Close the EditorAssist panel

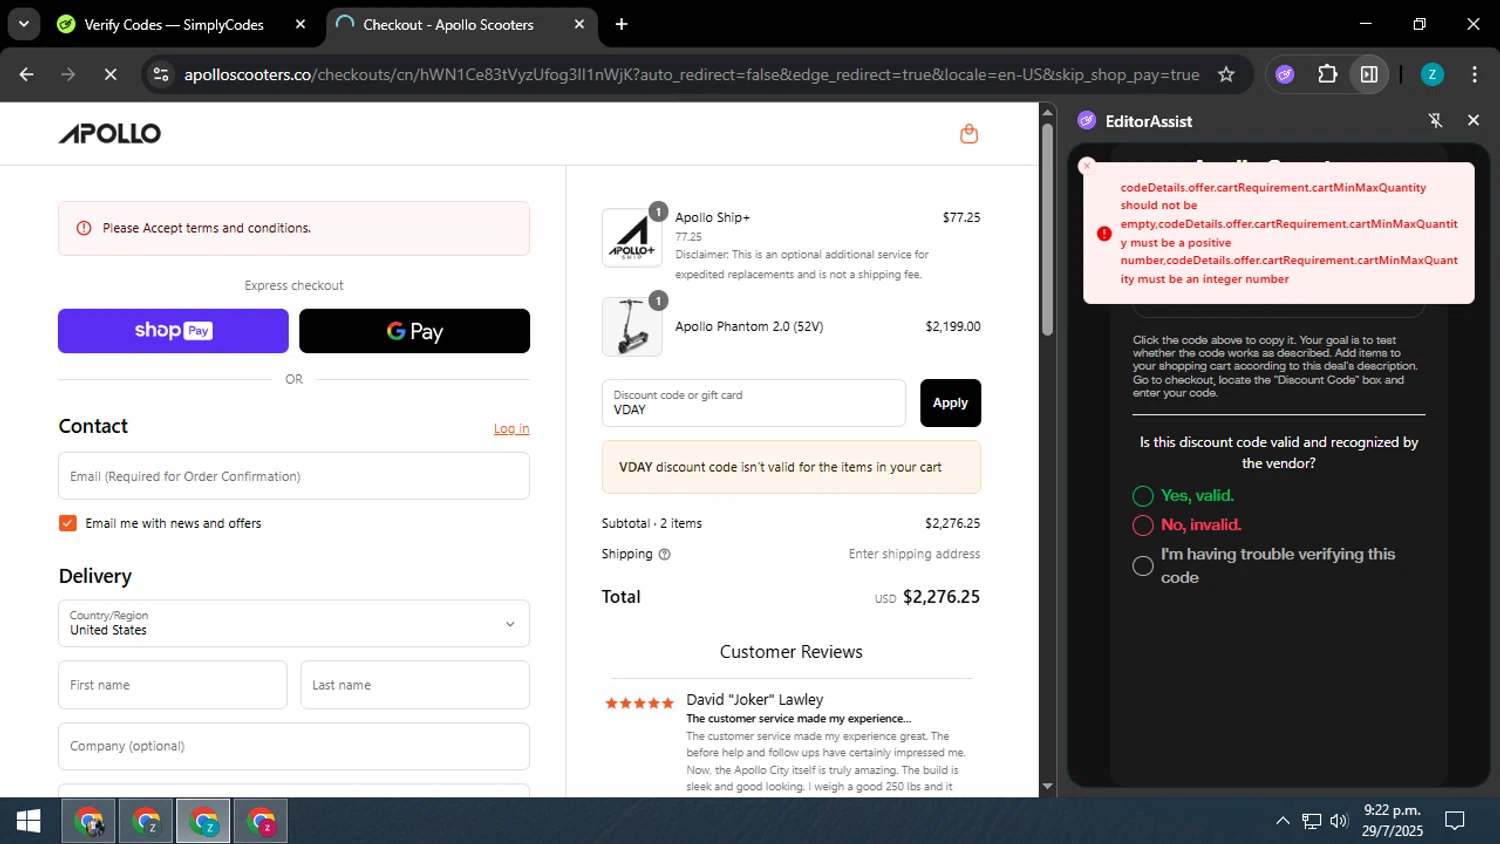pos(1473,120)
